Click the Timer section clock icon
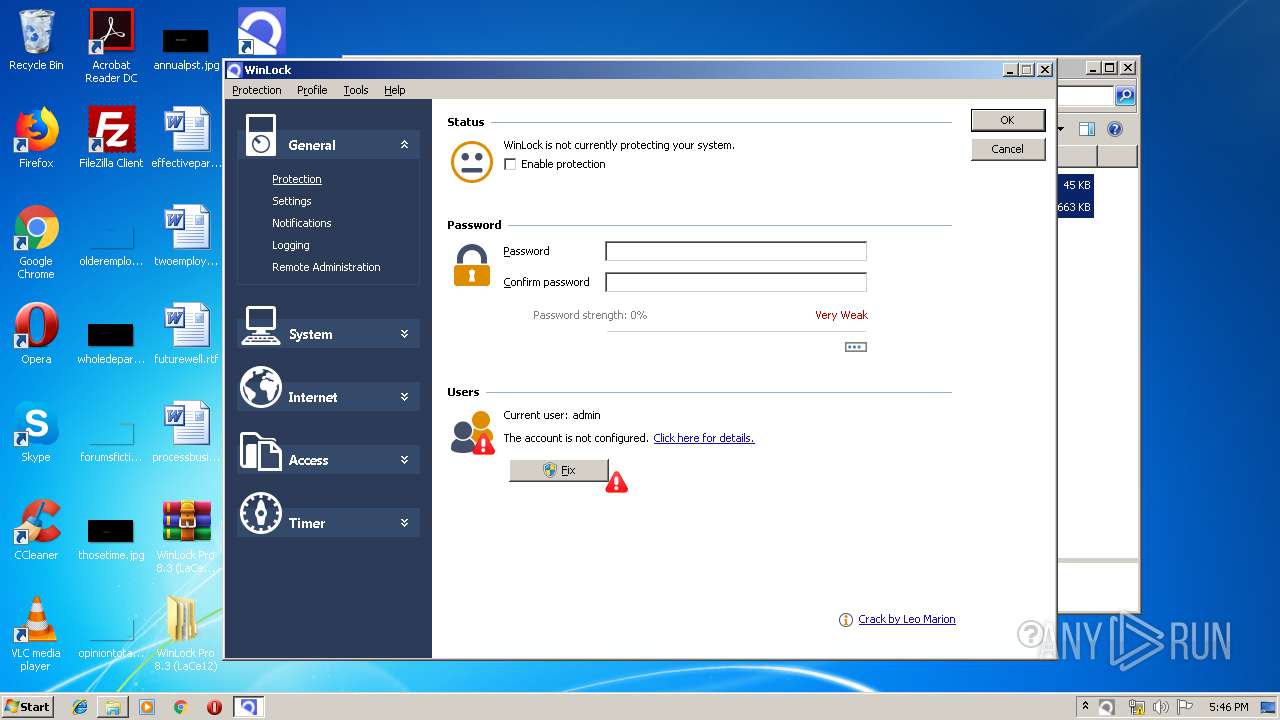Image resolution: width=1280 pixels, height=720 pixels. pos(261,513)
